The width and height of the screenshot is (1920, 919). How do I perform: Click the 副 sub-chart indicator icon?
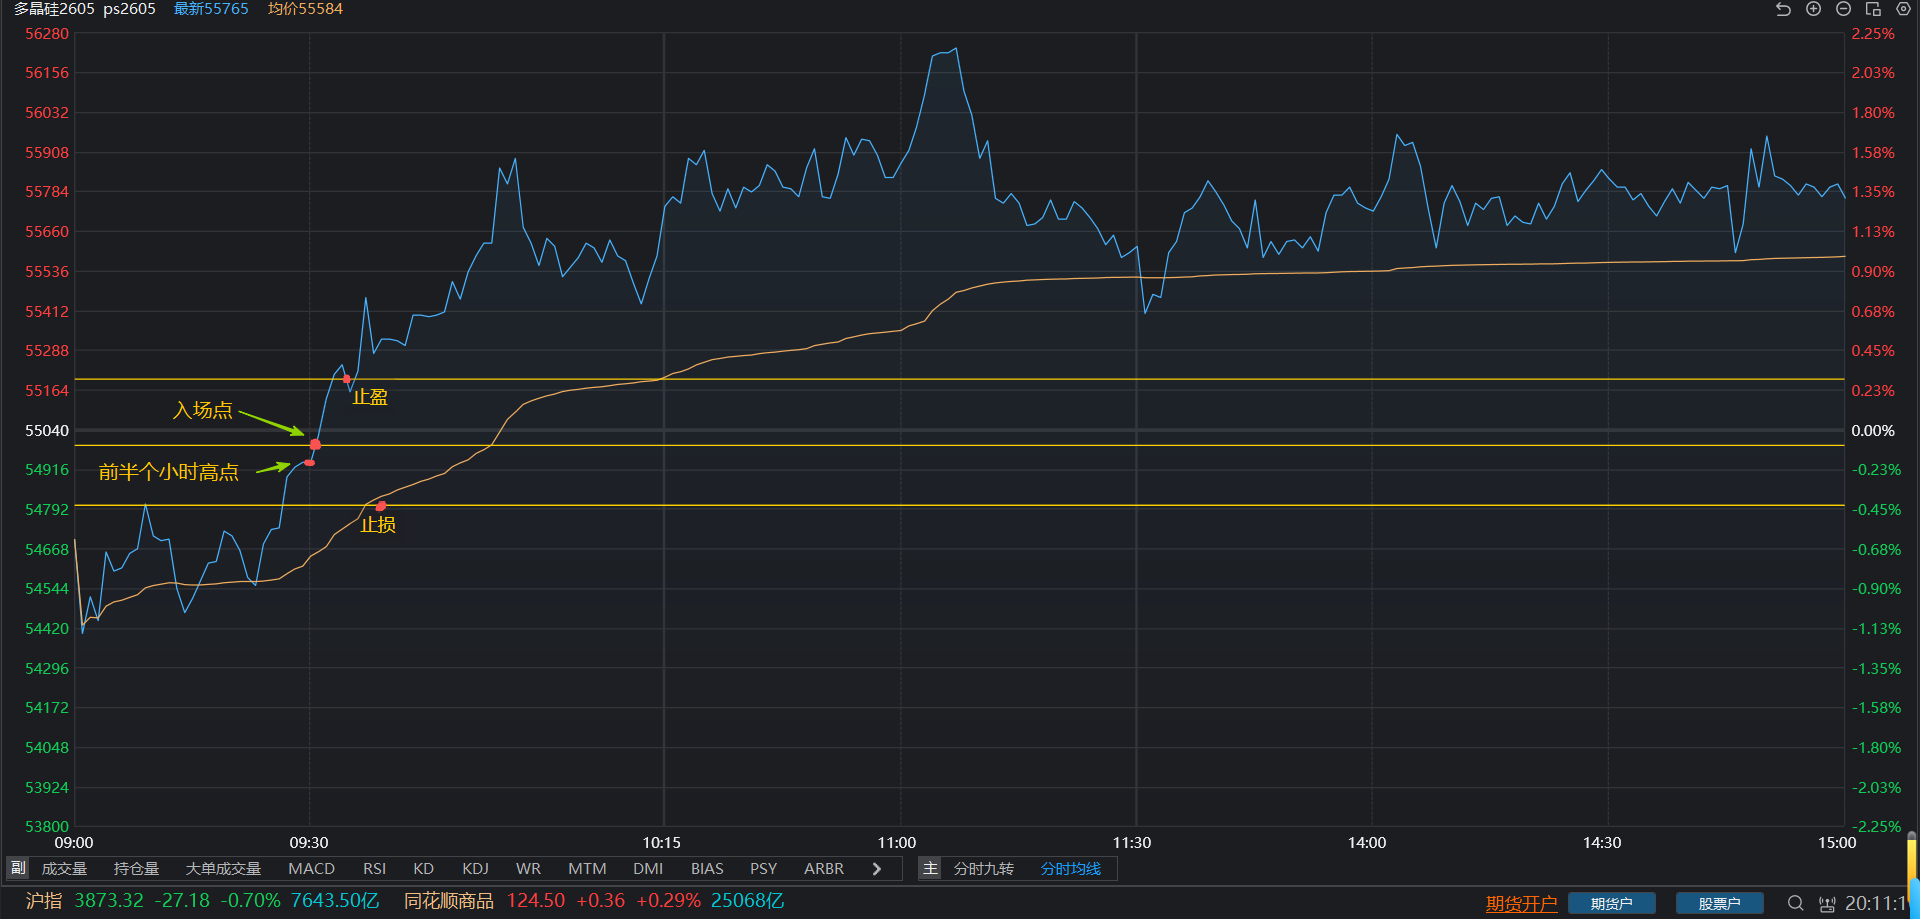click(18, 868)
